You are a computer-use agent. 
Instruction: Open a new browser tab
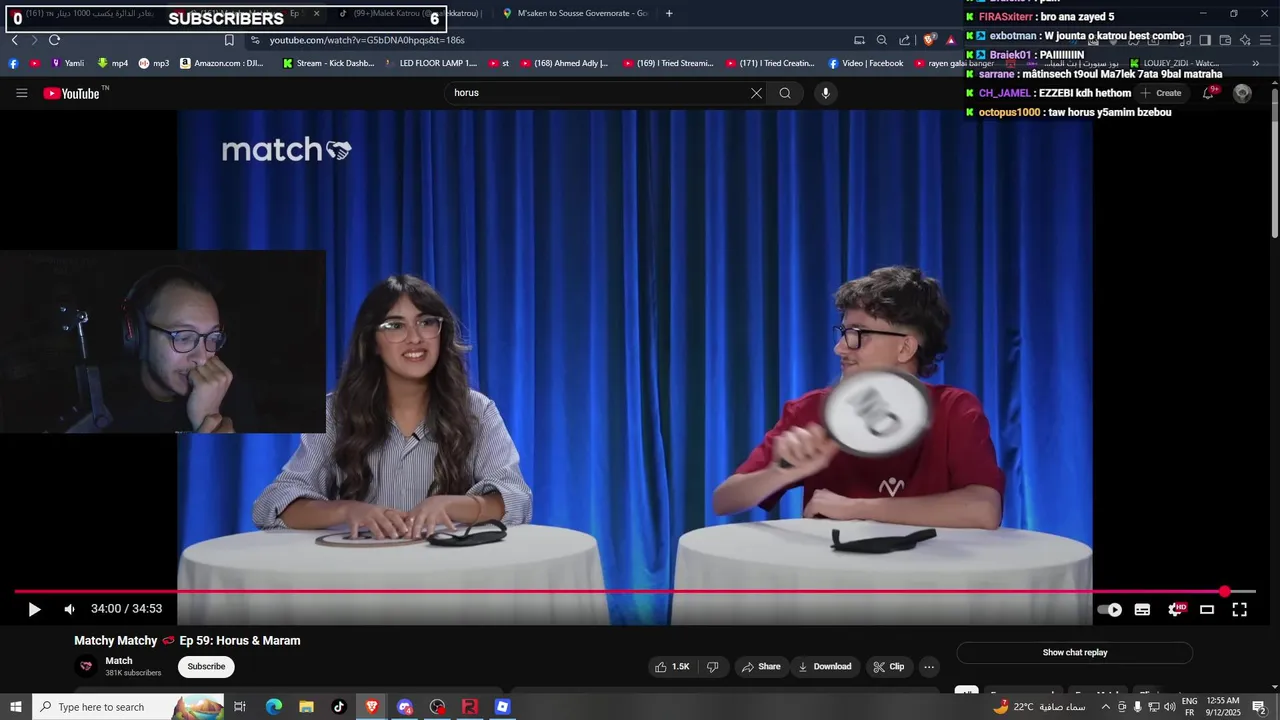click(669, 13)
